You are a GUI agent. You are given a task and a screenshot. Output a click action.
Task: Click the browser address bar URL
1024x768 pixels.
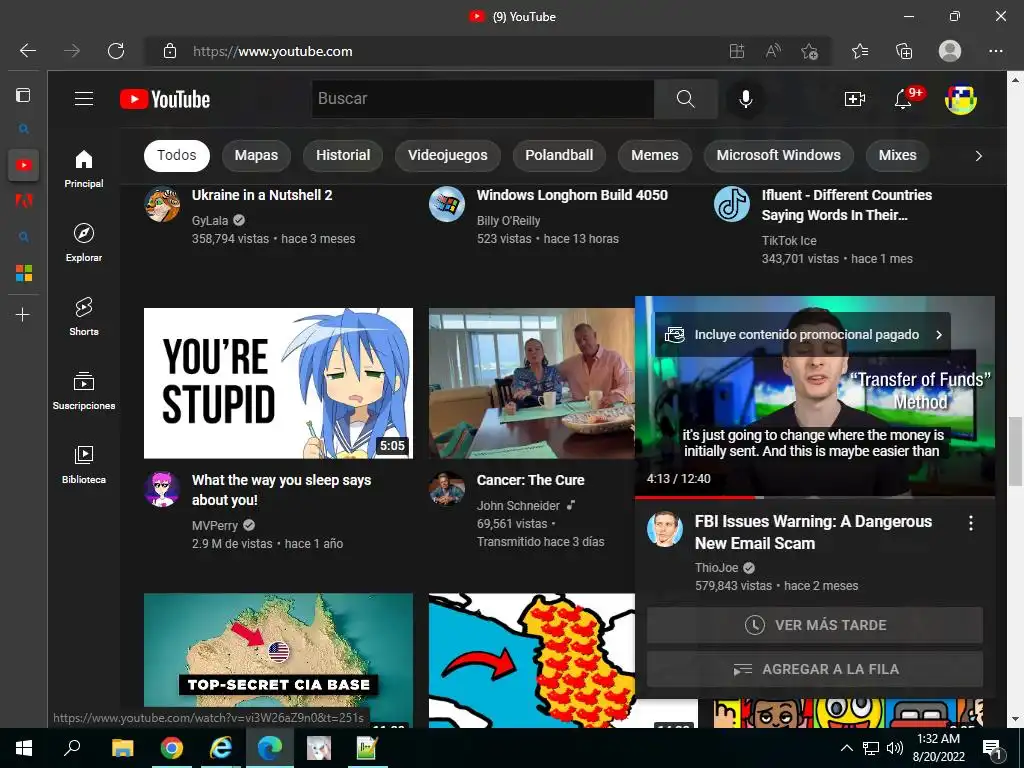tap(272, 51)
